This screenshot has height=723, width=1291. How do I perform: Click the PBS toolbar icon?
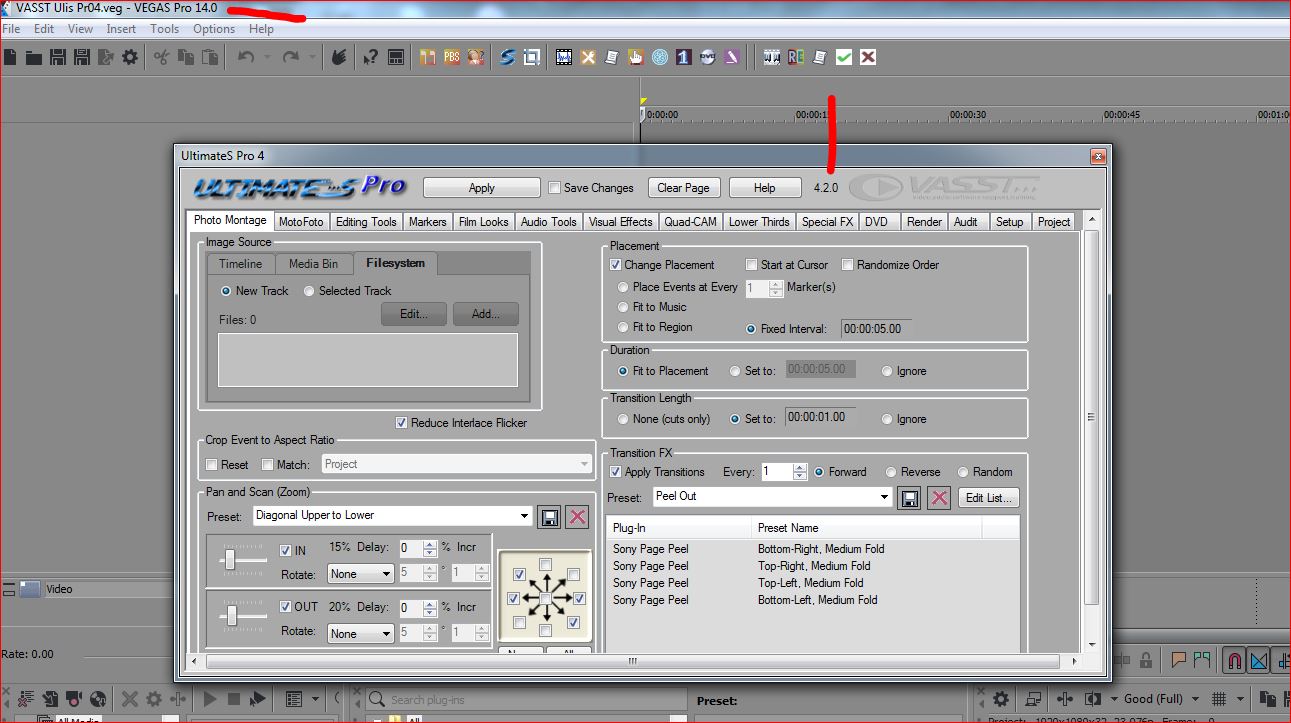(452, 57)
